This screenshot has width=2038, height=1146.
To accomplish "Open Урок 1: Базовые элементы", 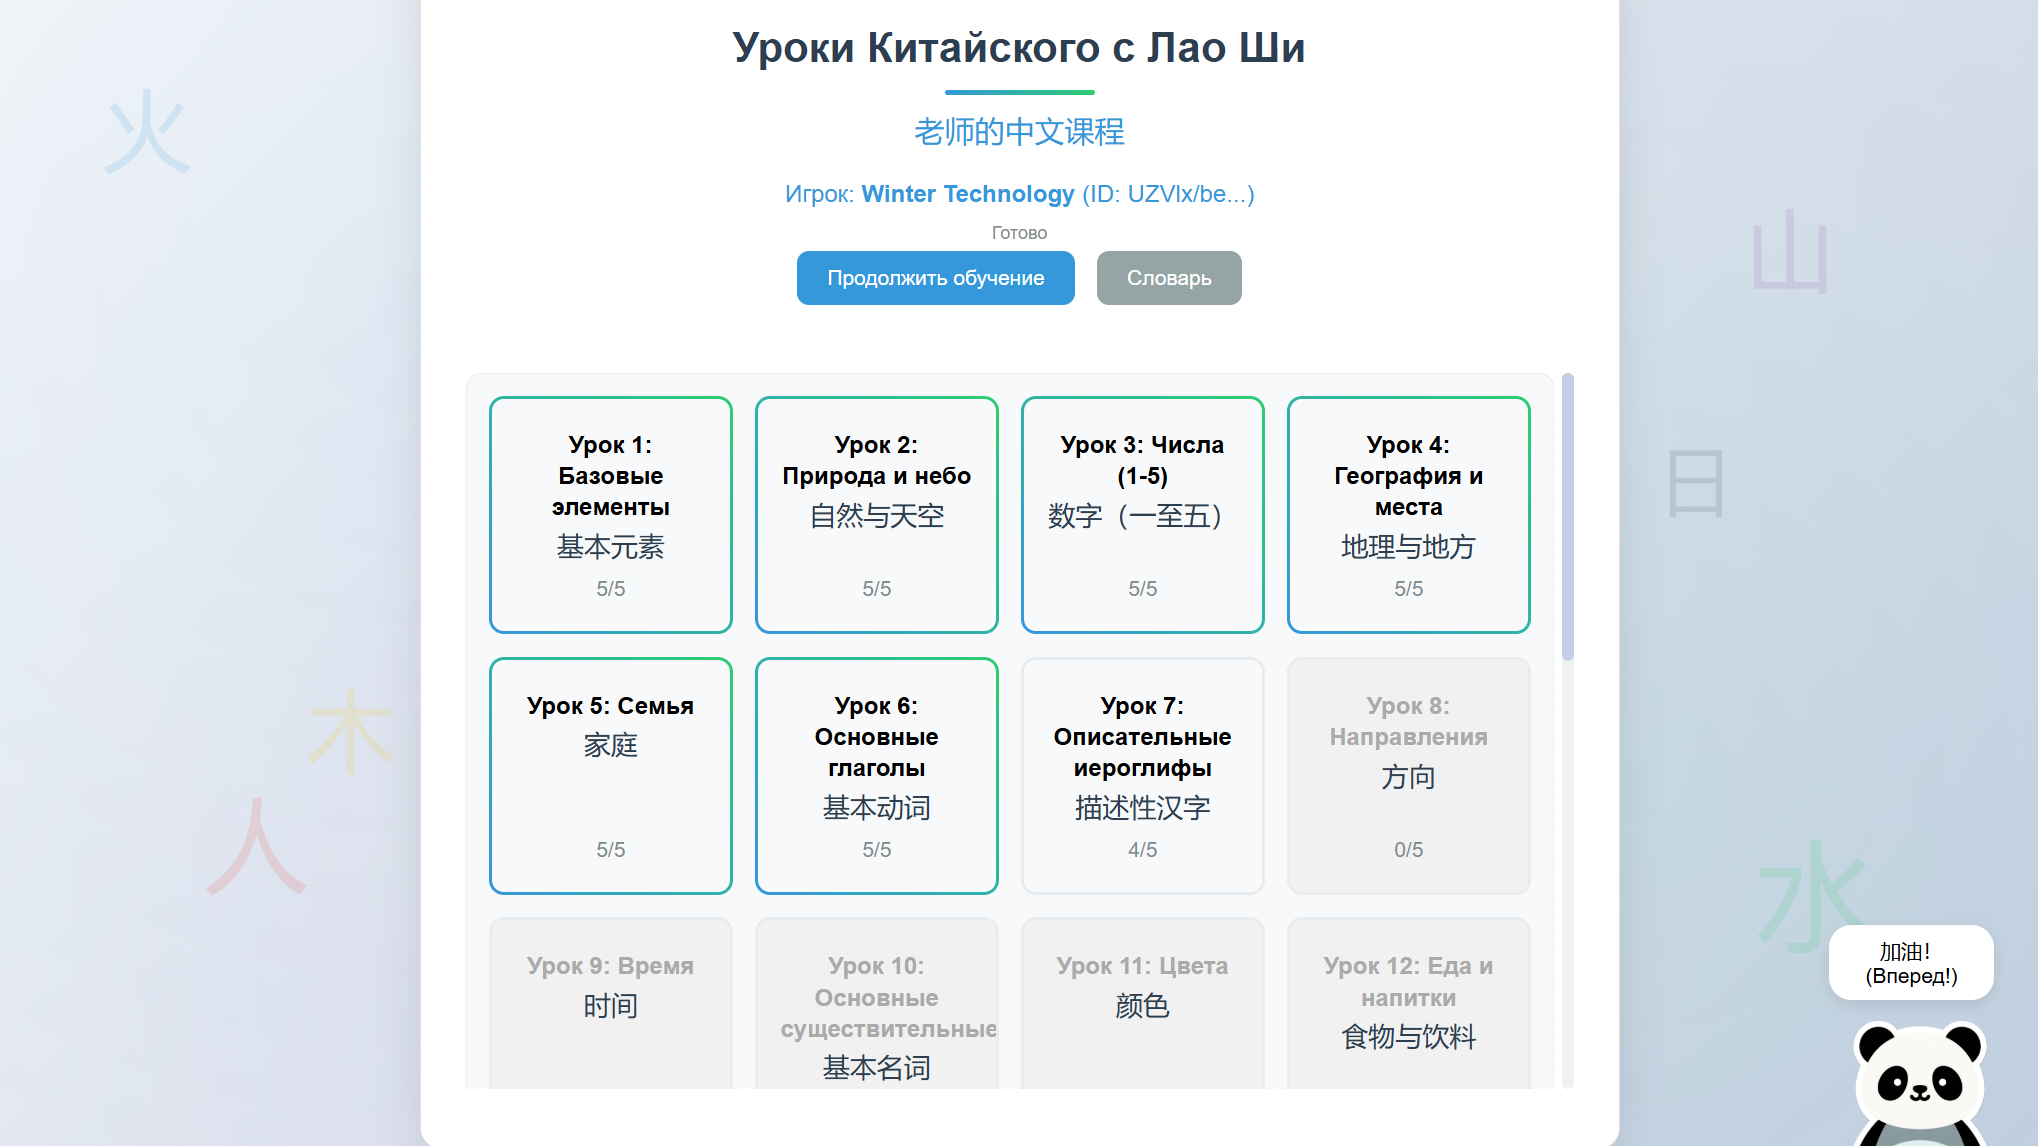I will coord(610,515).
